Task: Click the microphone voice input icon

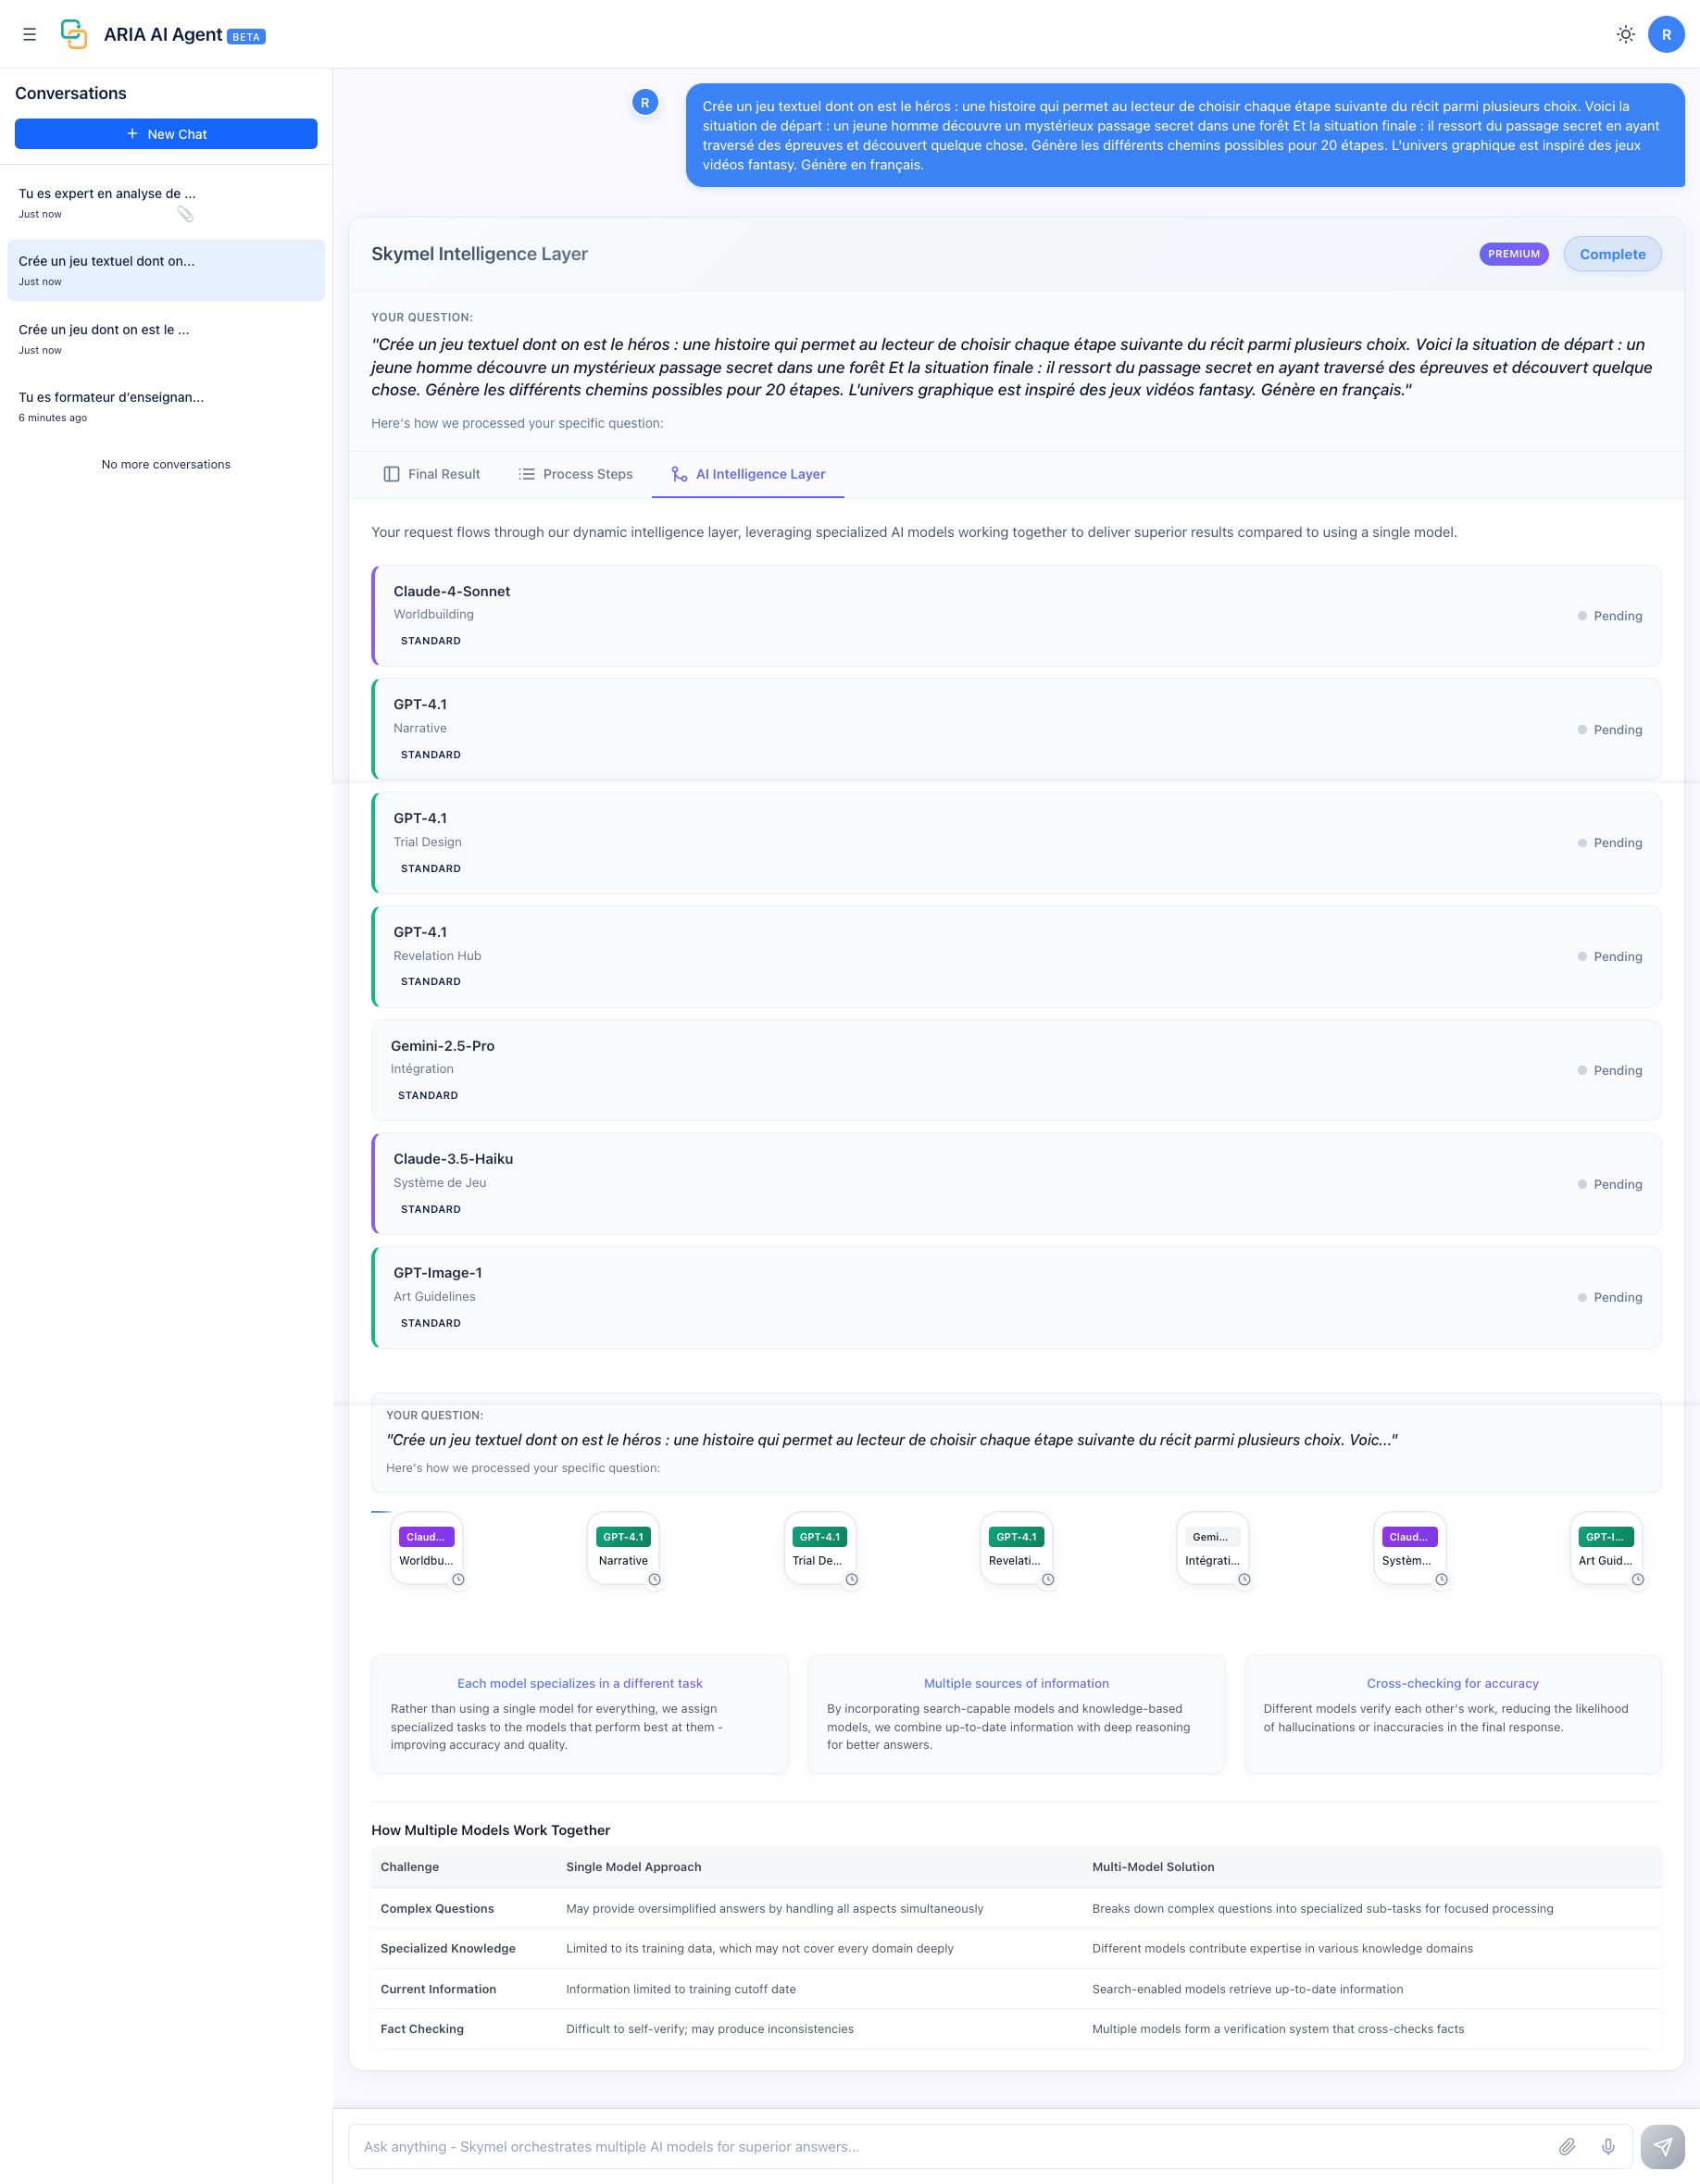Action: point(1608,2146)
